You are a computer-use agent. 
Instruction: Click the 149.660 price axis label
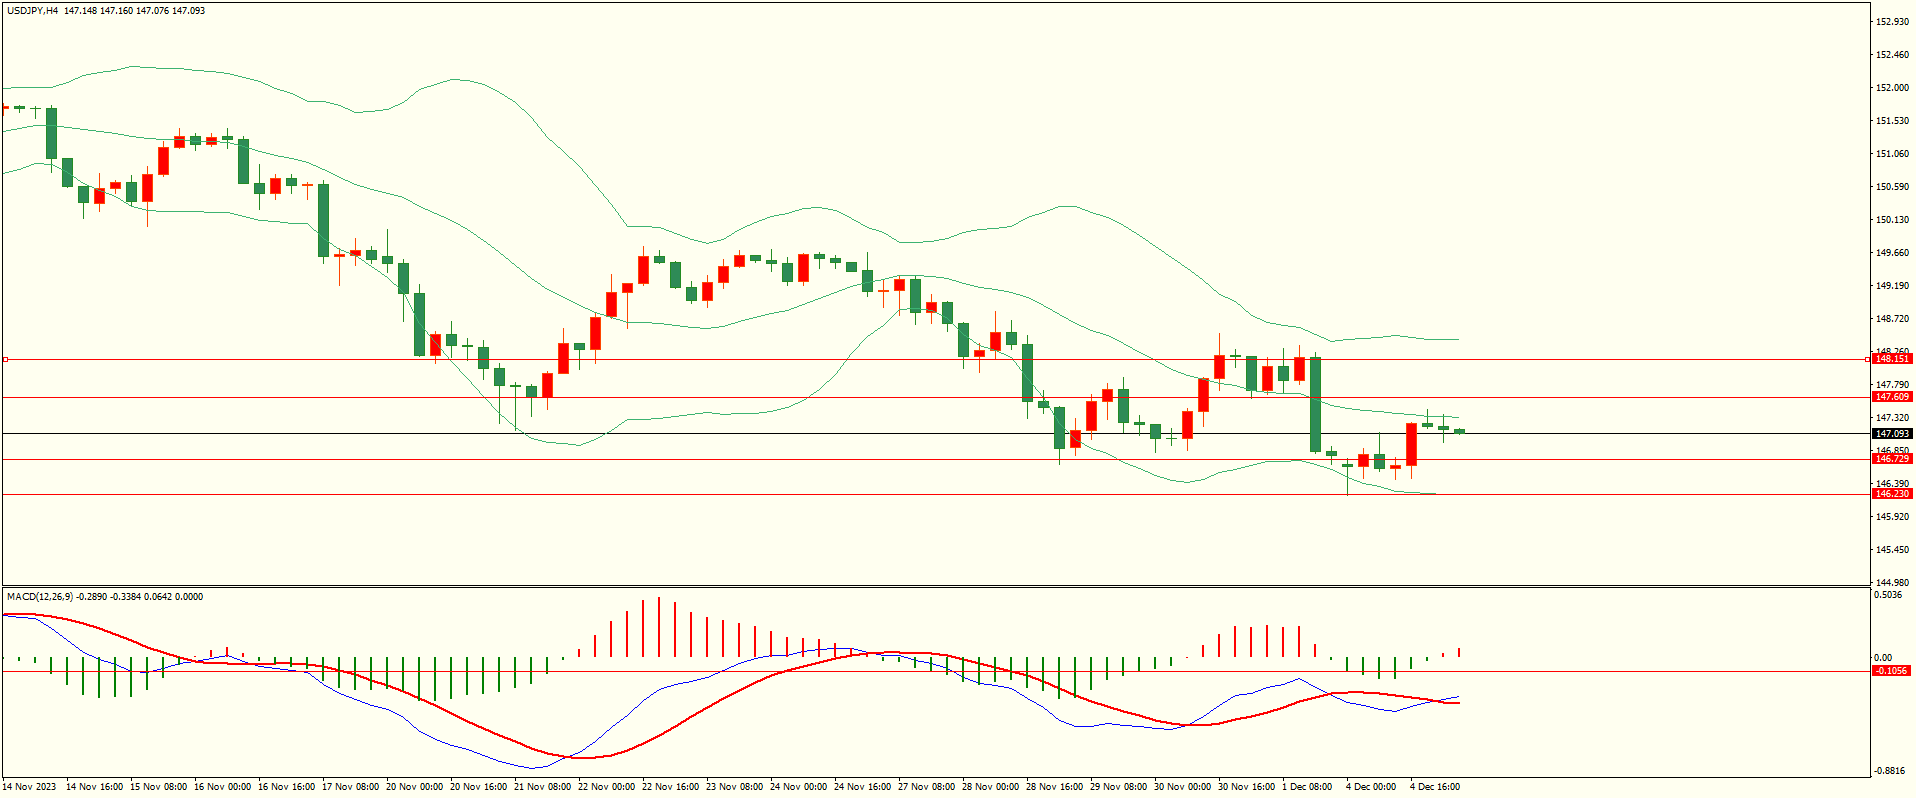click(x=1892, y=253)
